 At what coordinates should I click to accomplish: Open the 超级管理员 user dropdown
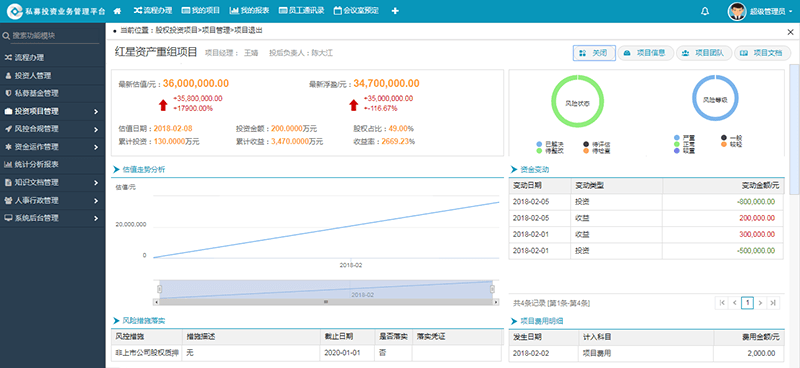coord(771,11)
